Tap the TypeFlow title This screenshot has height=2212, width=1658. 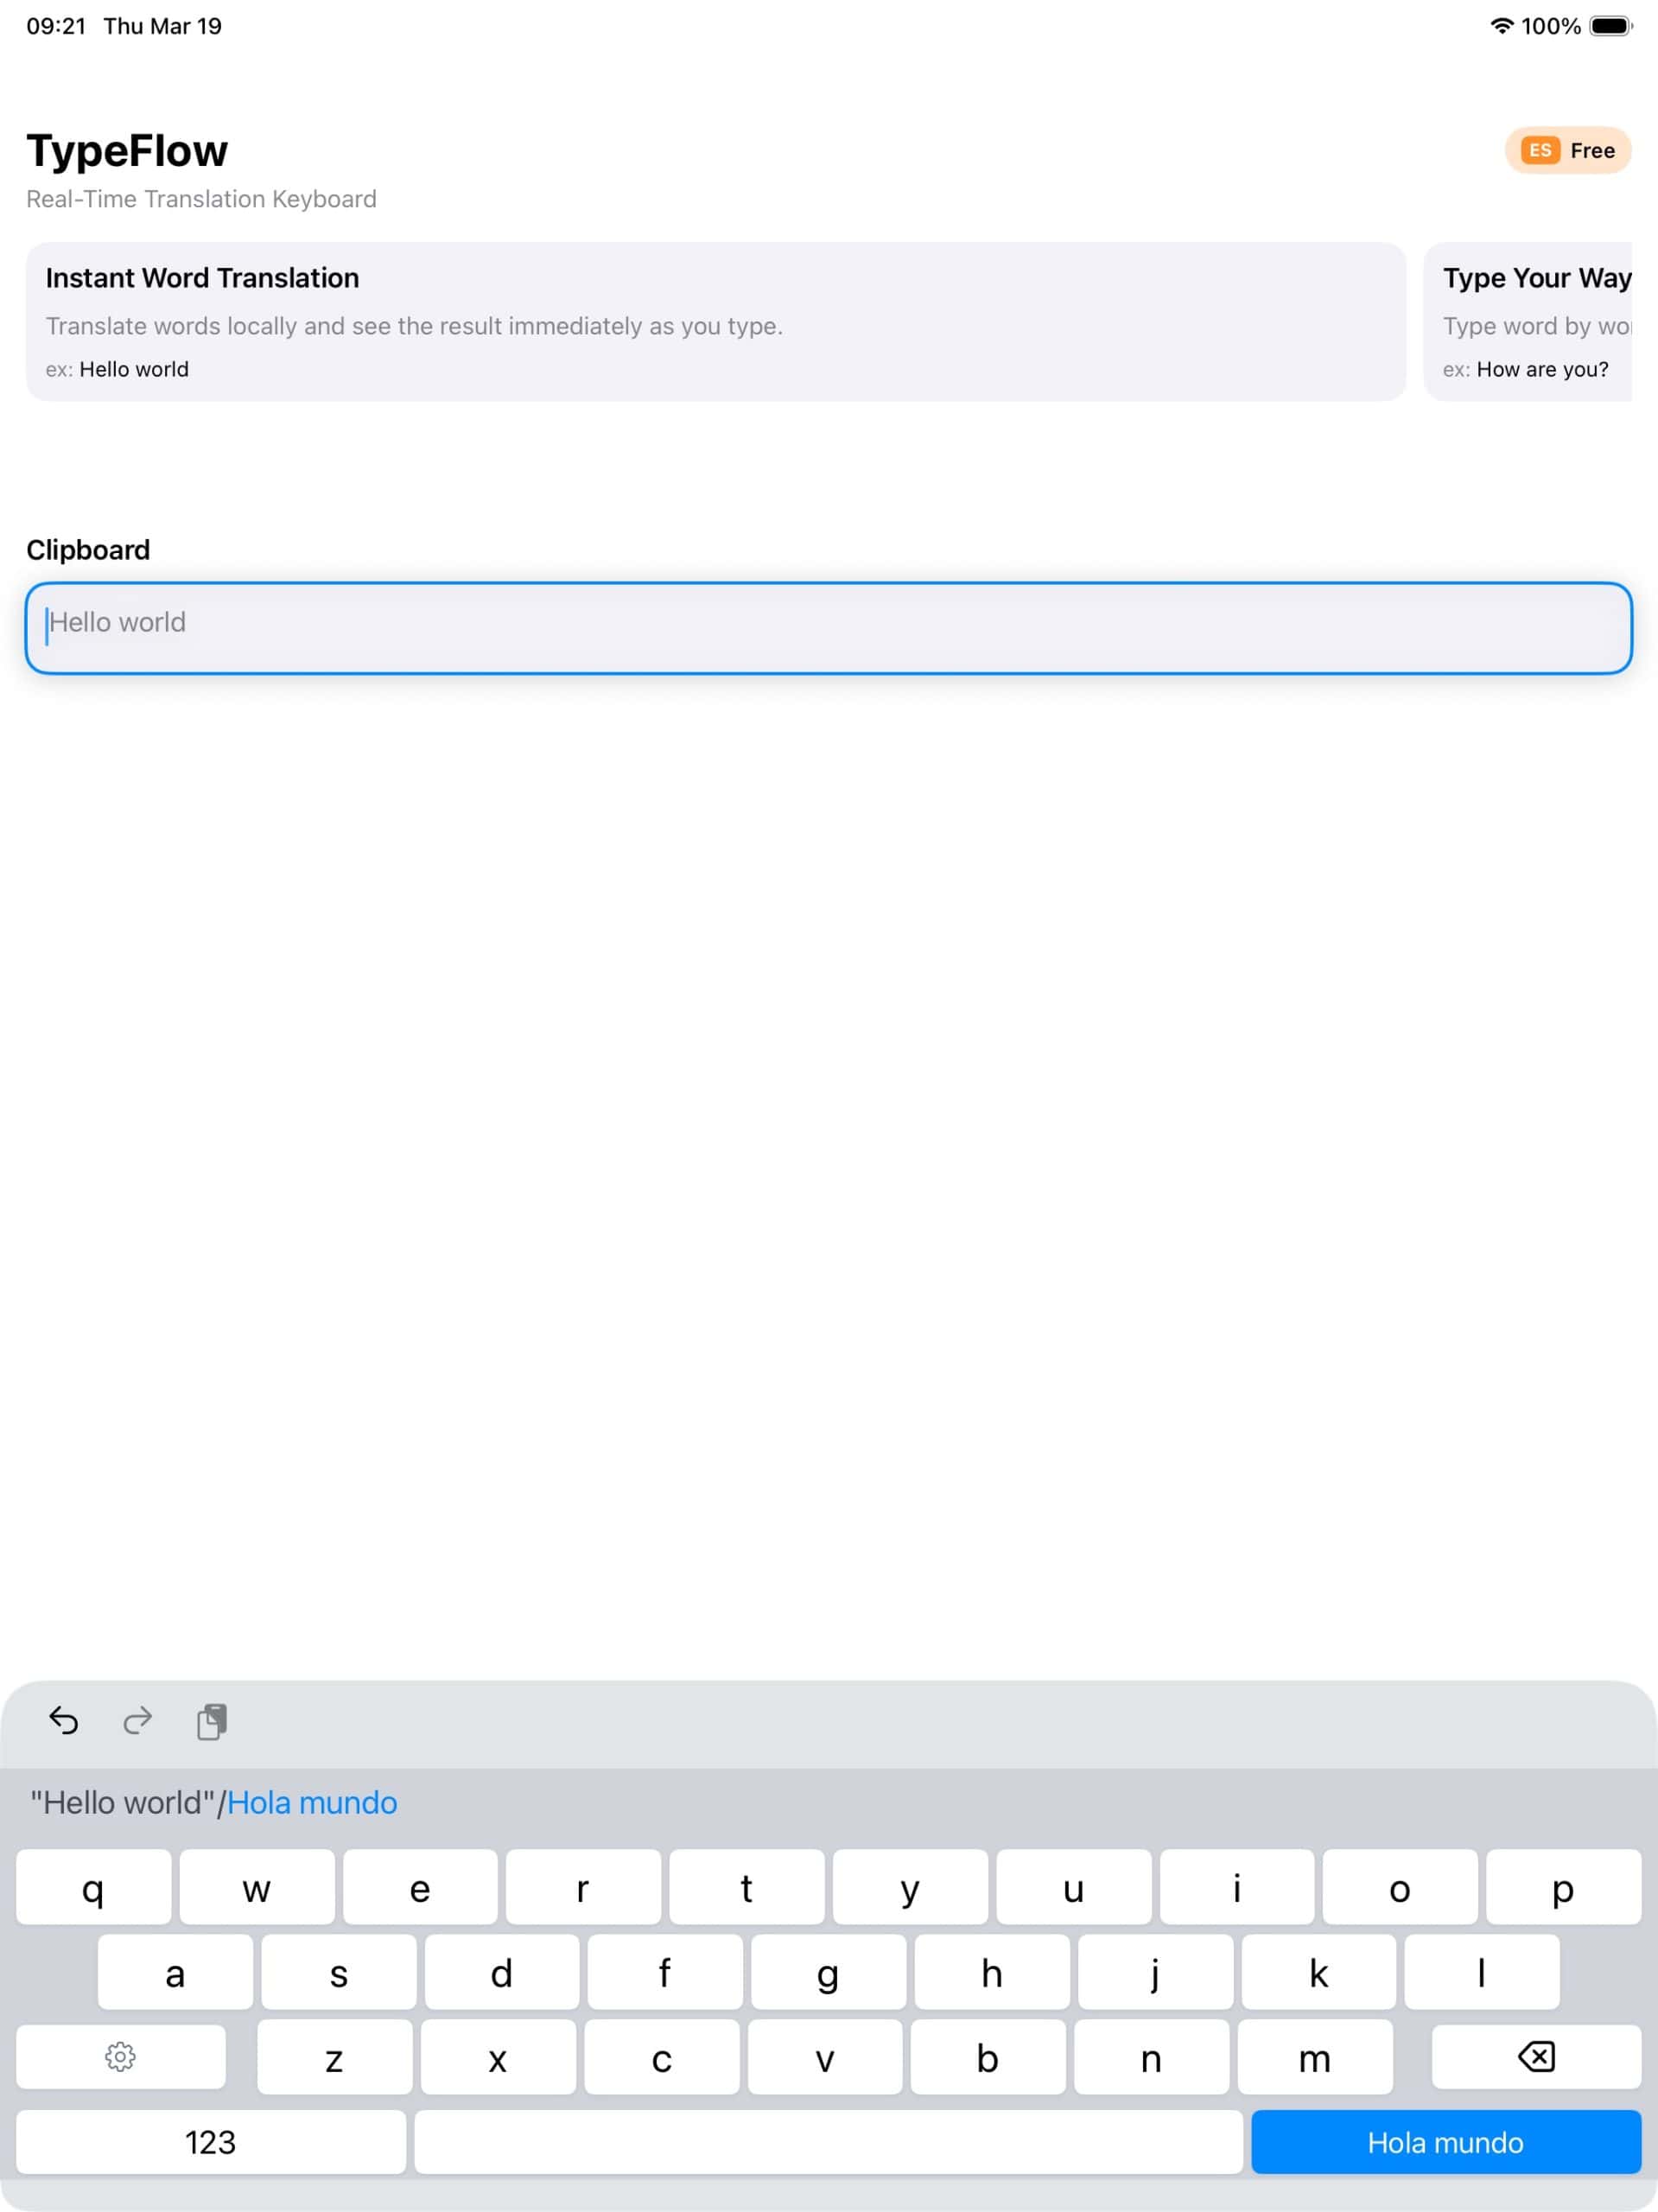[127, 151]
